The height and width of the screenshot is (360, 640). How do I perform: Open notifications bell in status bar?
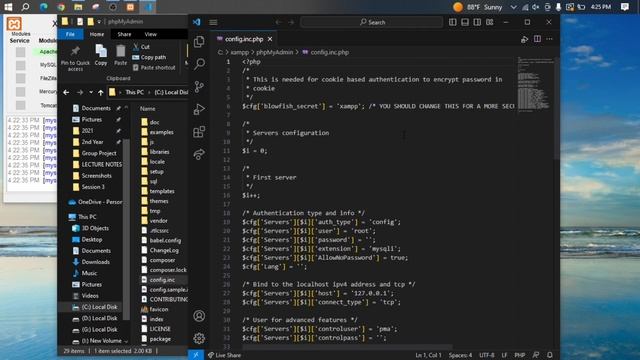coord(550,355)
